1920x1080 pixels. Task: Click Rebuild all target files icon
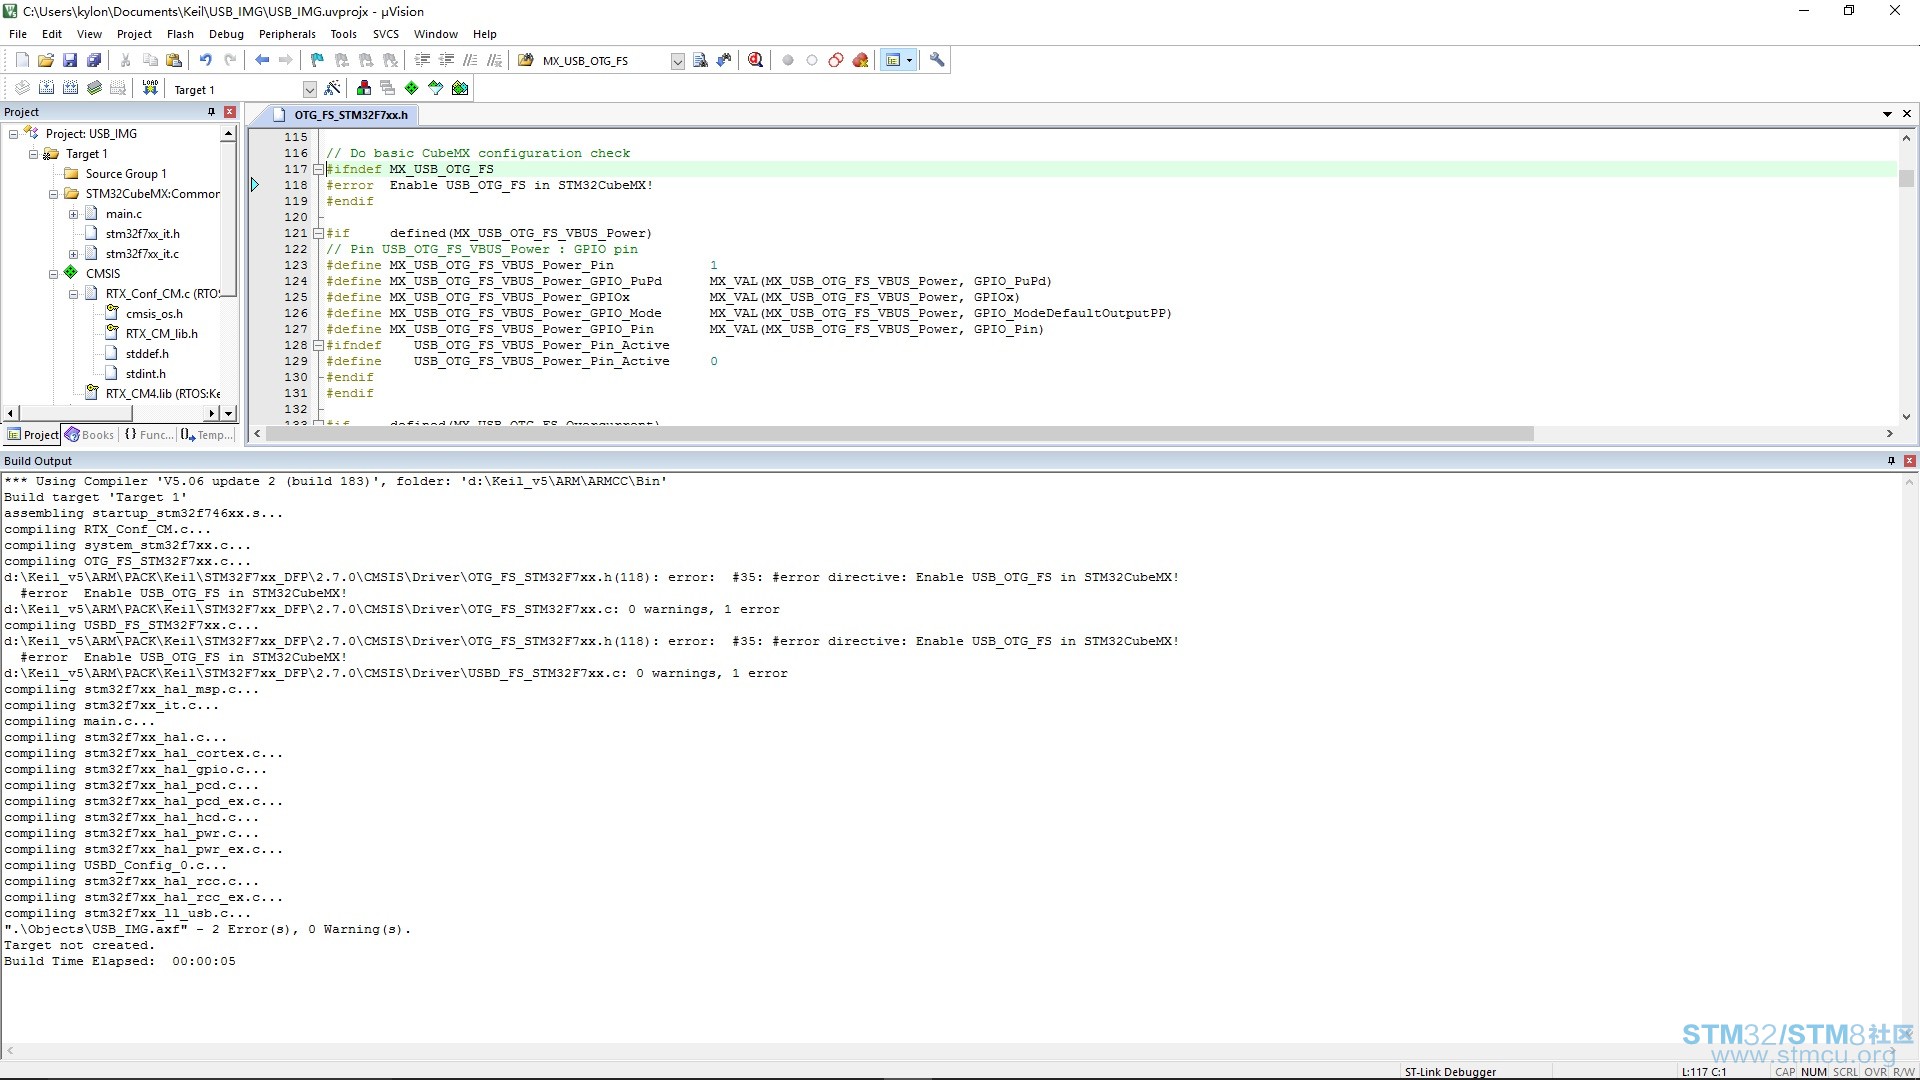[70, 88]
